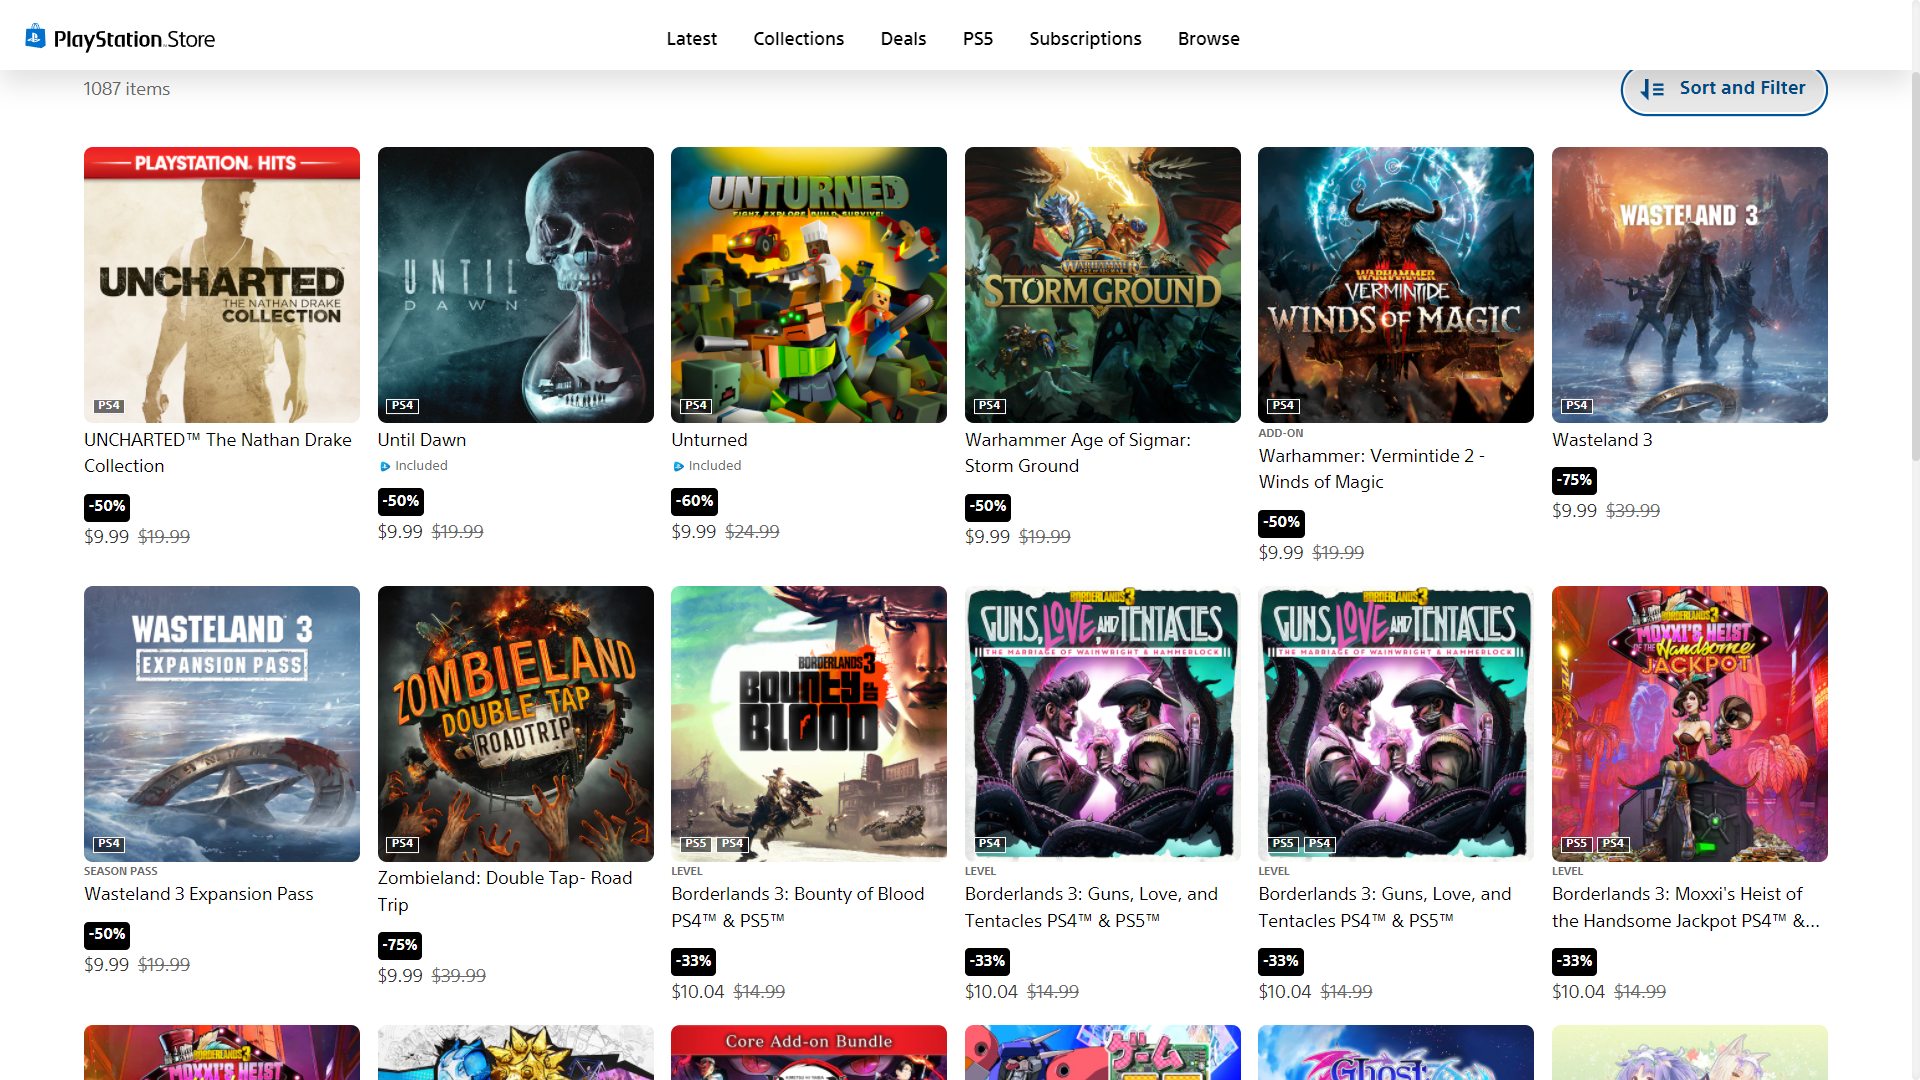The width and height of the screenshot is (1920, 1080).
Task: Click PS Plus icon under Until Dawn
Action: pyautogui.click(x=385, y=466)
